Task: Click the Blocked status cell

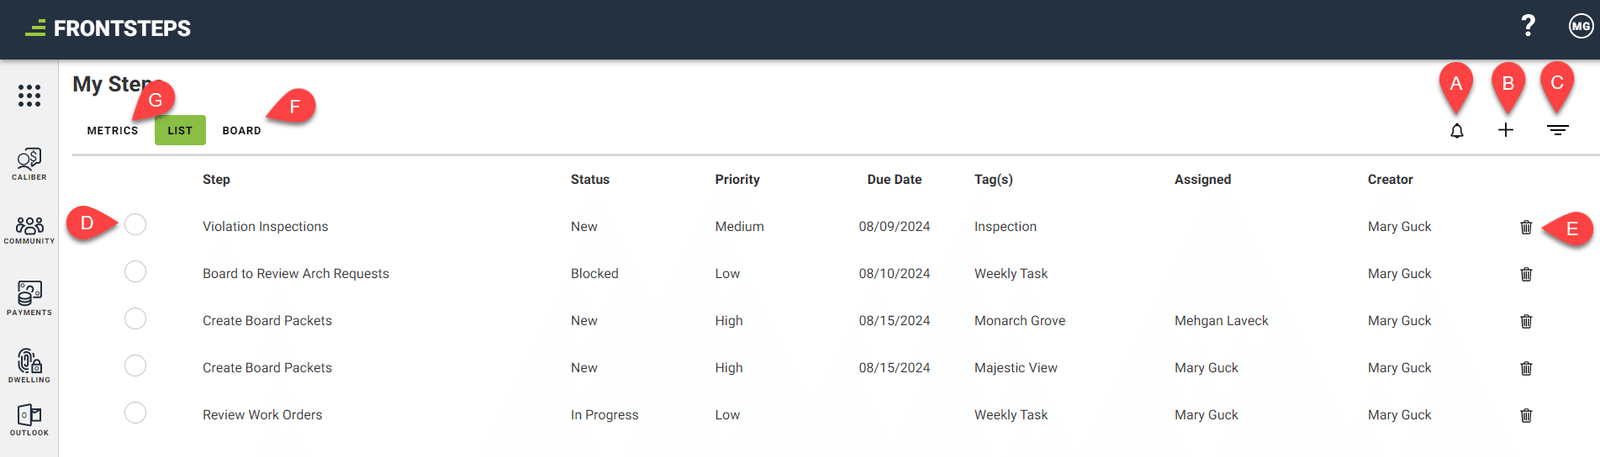Action: point(594,274)
